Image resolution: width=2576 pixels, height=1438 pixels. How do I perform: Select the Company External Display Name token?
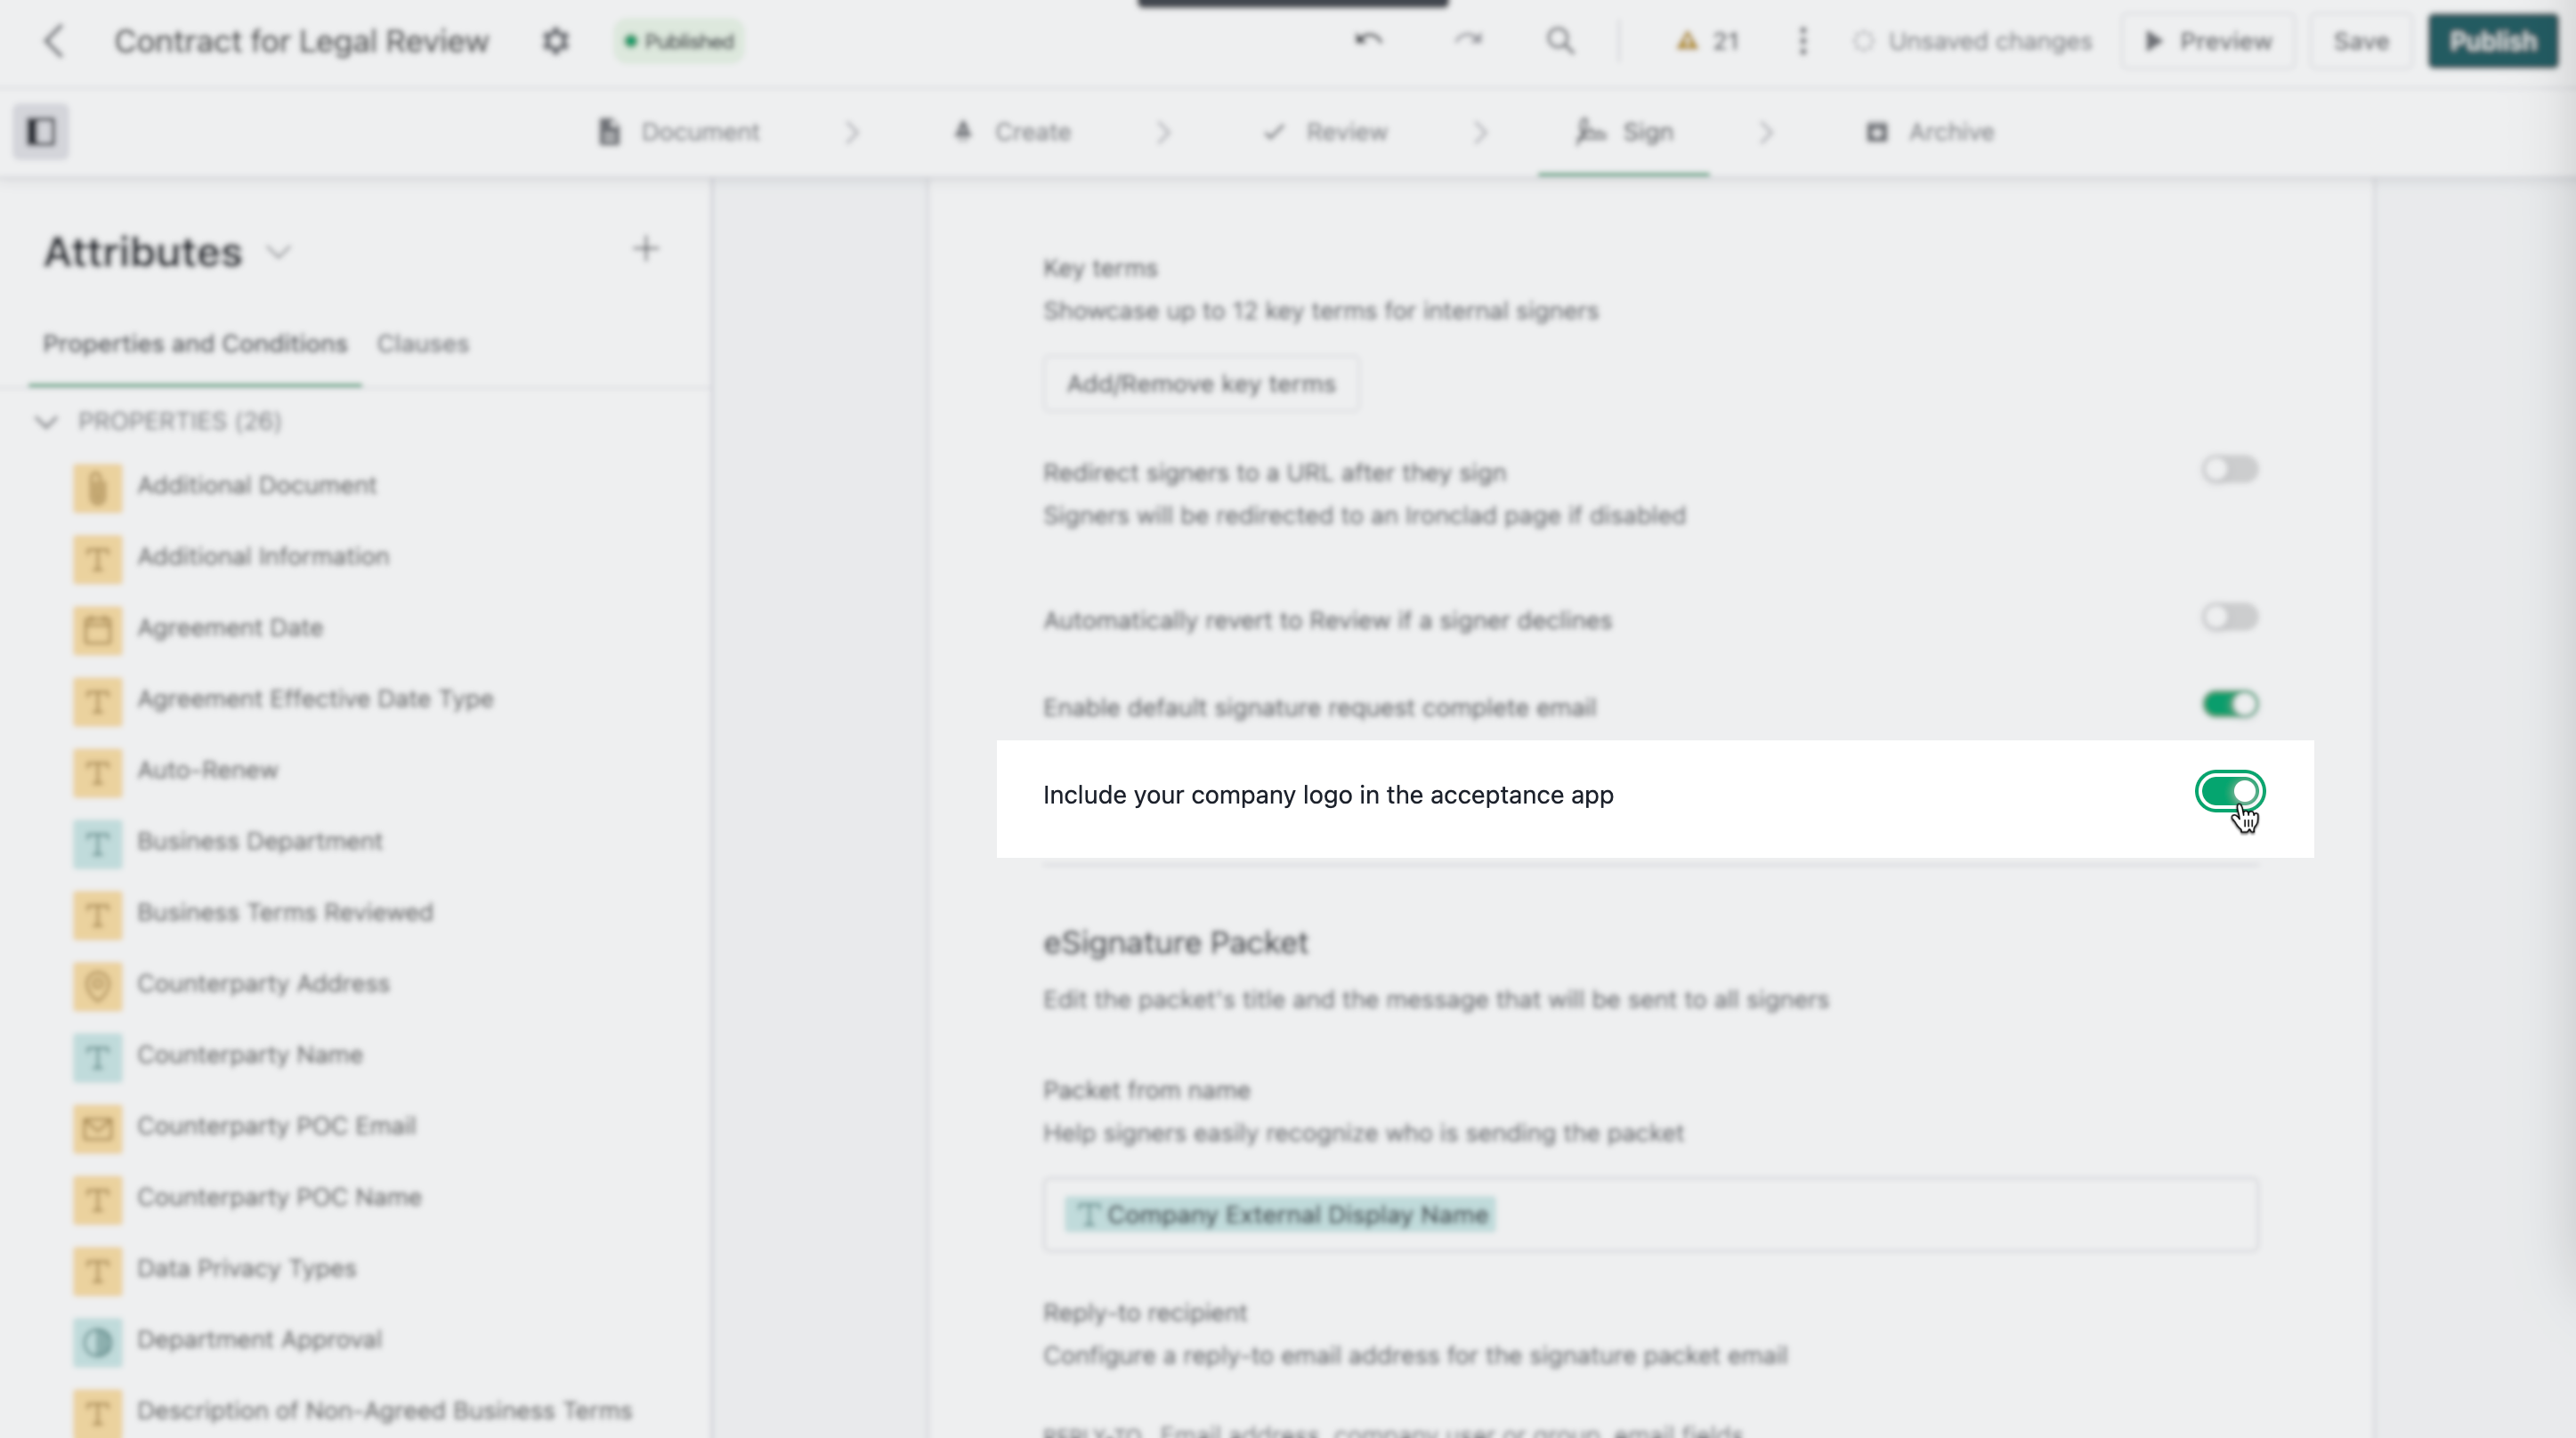point(1278,1215)
